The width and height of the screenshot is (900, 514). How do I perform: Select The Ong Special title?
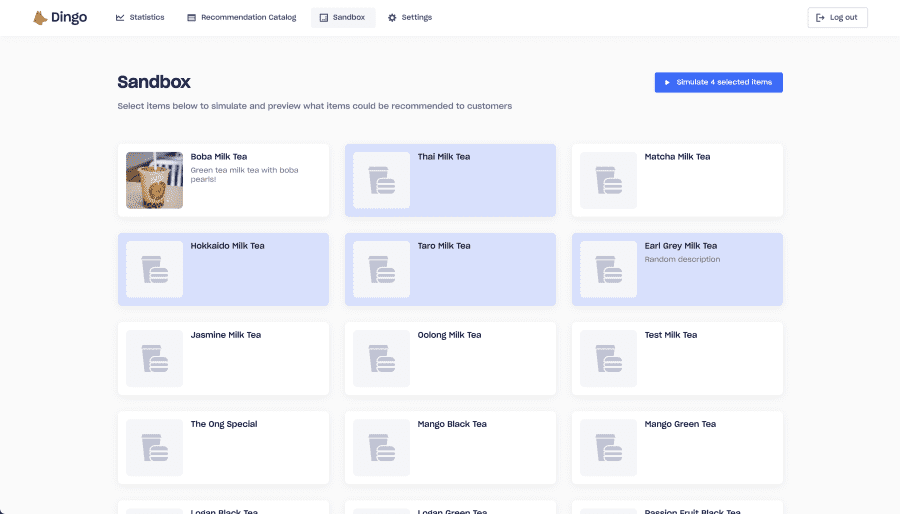click(x=224, y=424)
